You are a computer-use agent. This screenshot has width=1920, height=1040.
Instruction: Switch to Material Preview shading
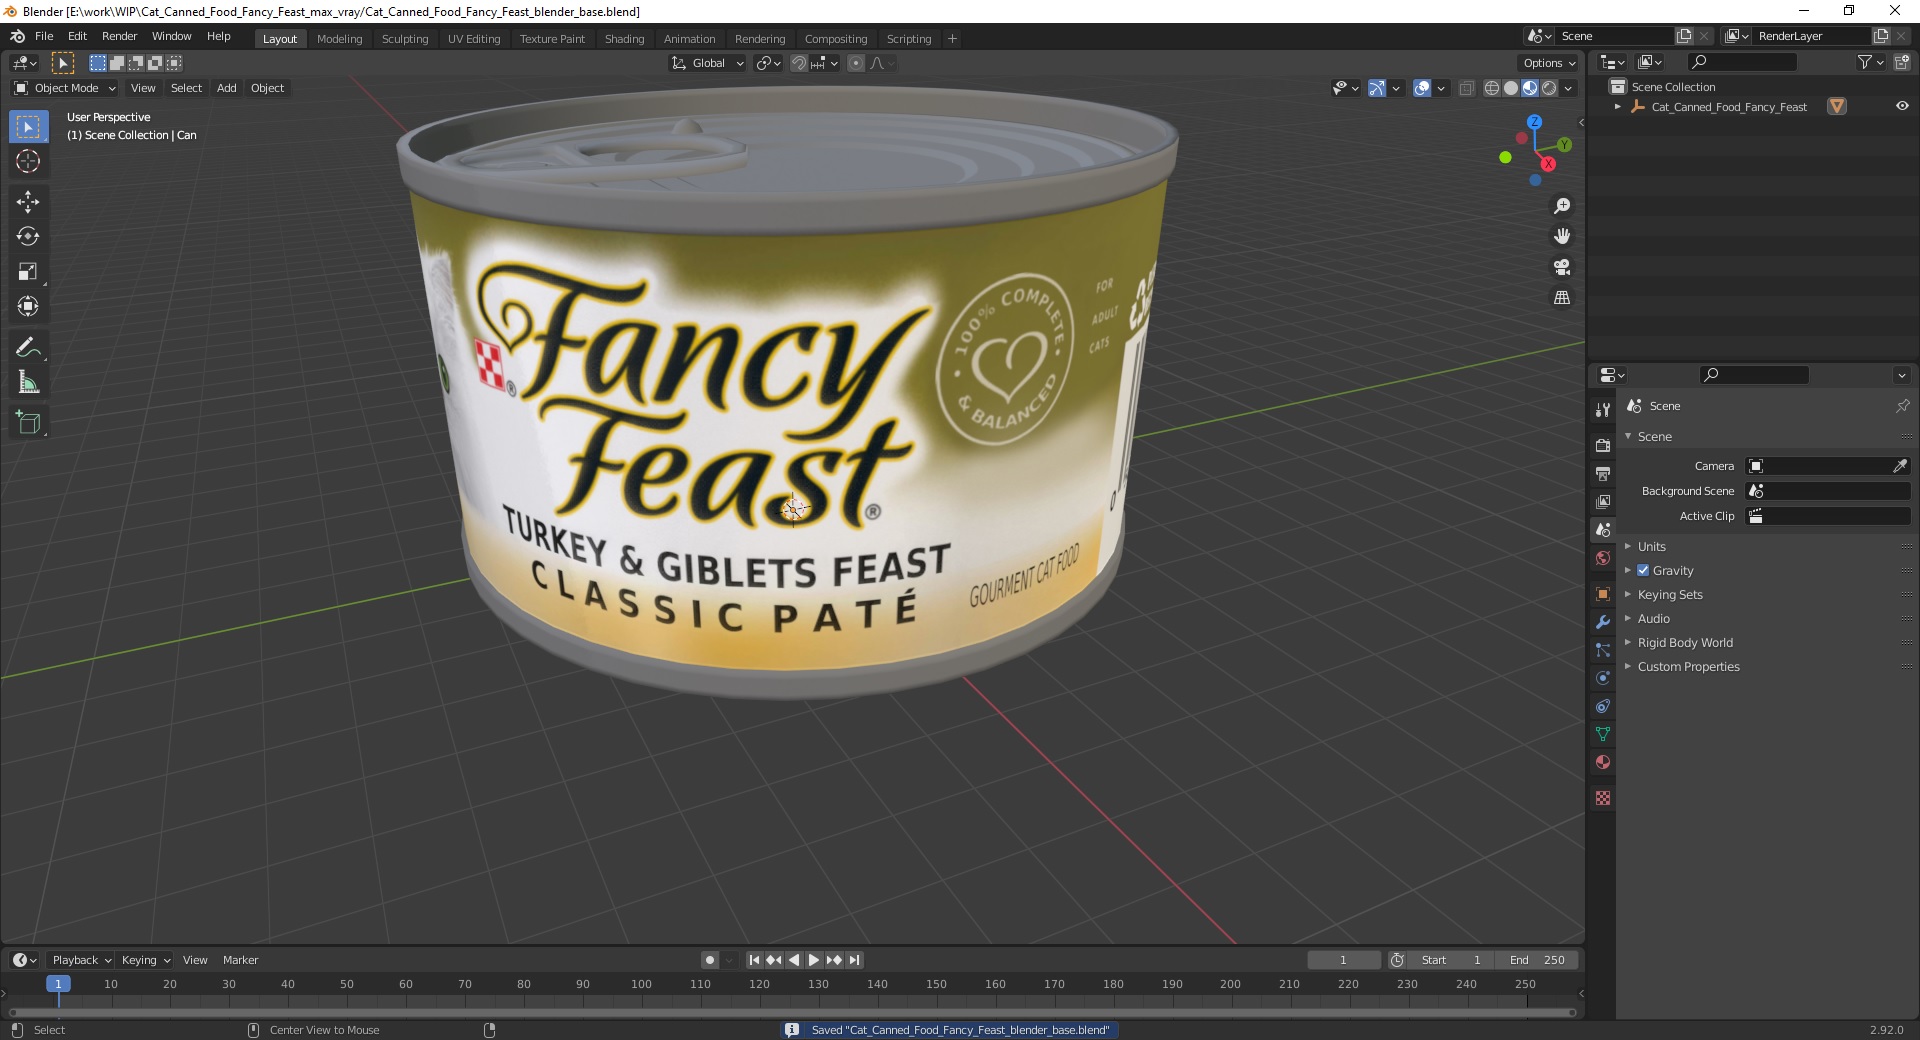[x=1530, y=88]
